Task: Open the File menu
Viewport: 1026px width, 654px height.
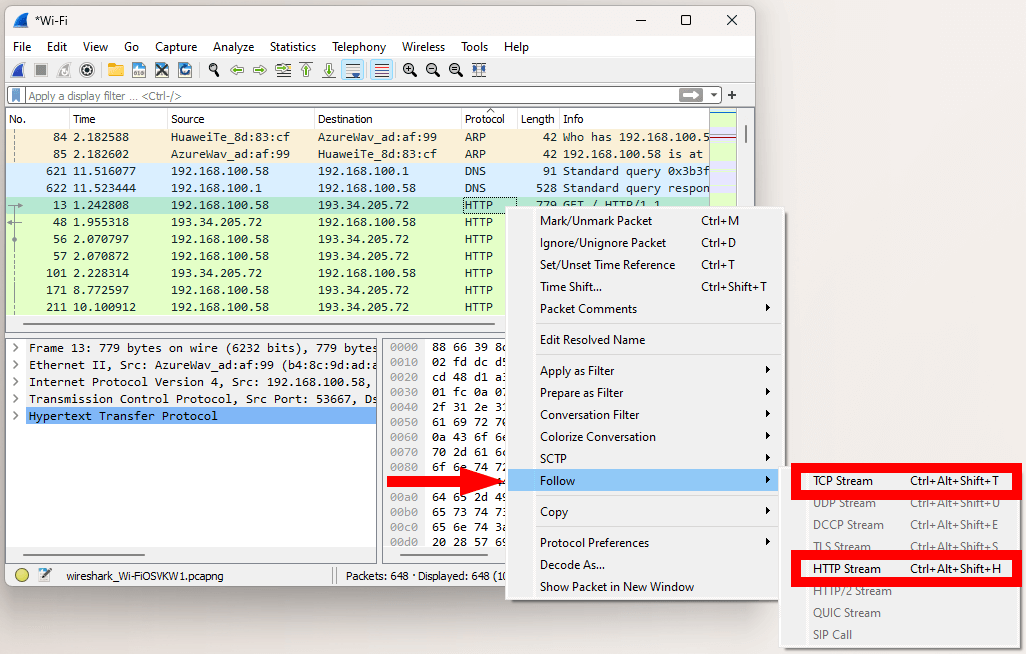Action: tap(22, 47)
